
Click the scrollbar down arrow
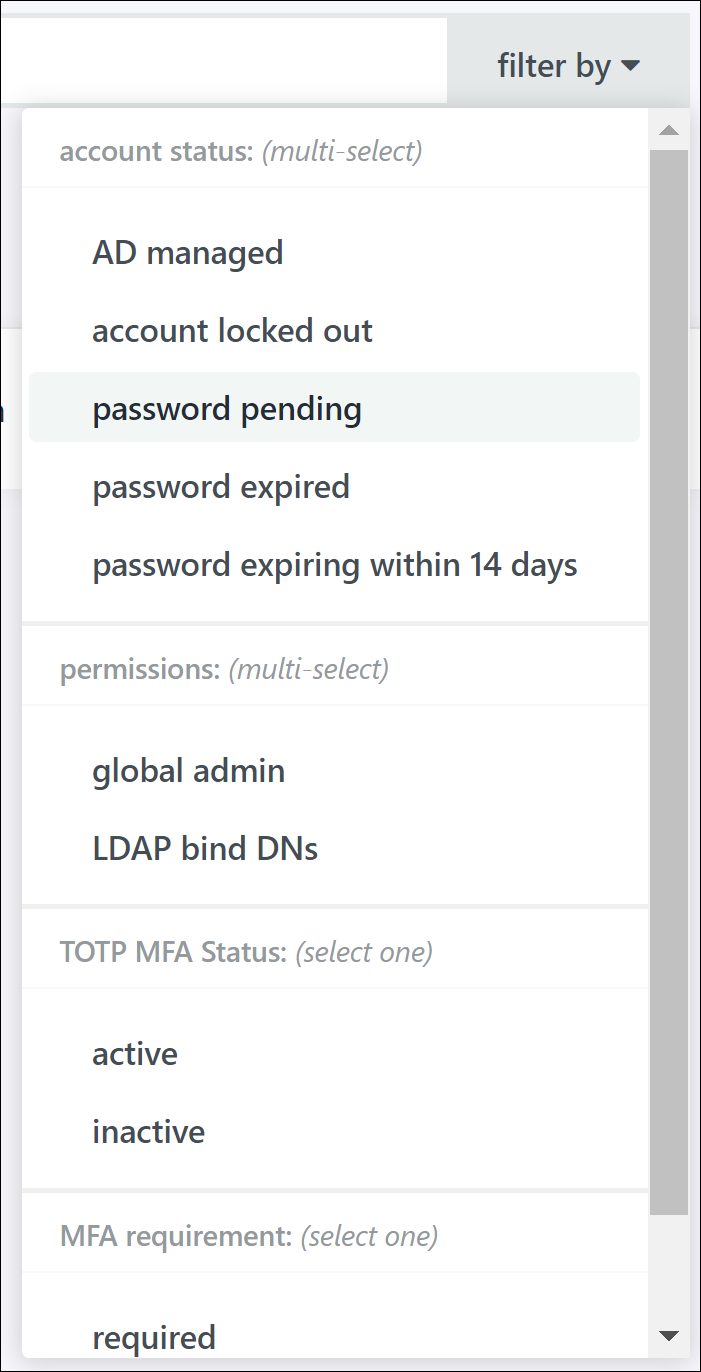click(x=669, y=1335)
